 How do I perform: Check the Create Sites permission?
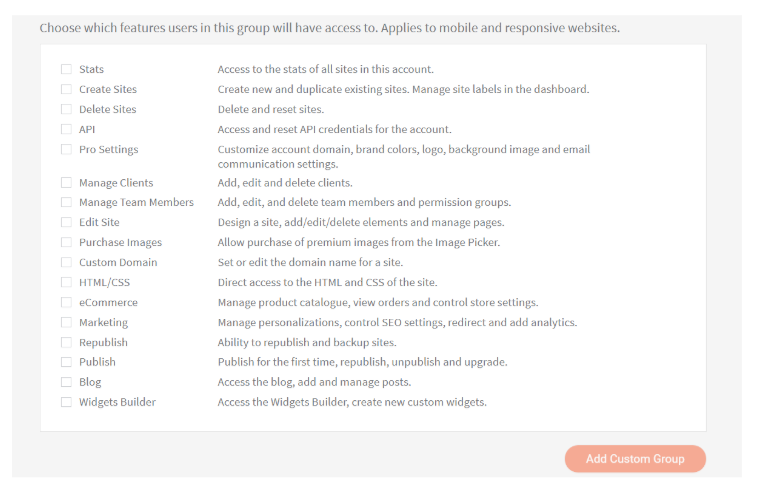point(66,89)
